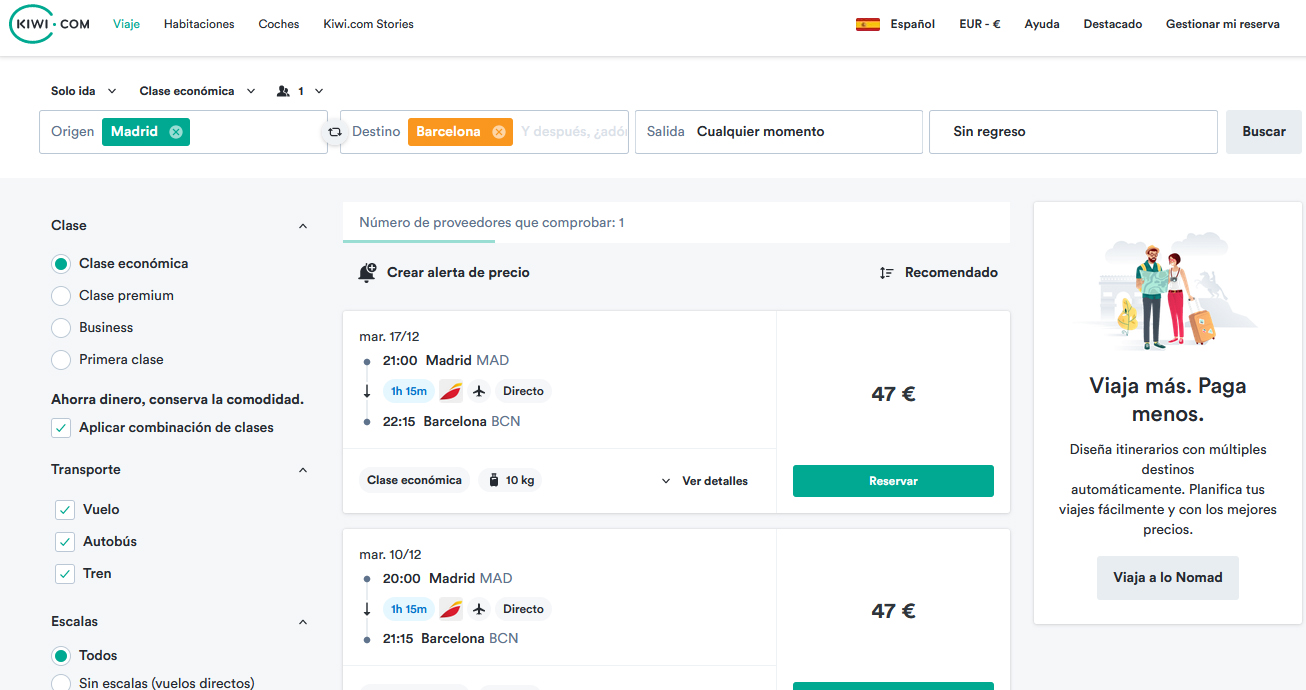Toggle Aplicar combinación de clases checkbox
The image size is (1306, 690).
61,428
